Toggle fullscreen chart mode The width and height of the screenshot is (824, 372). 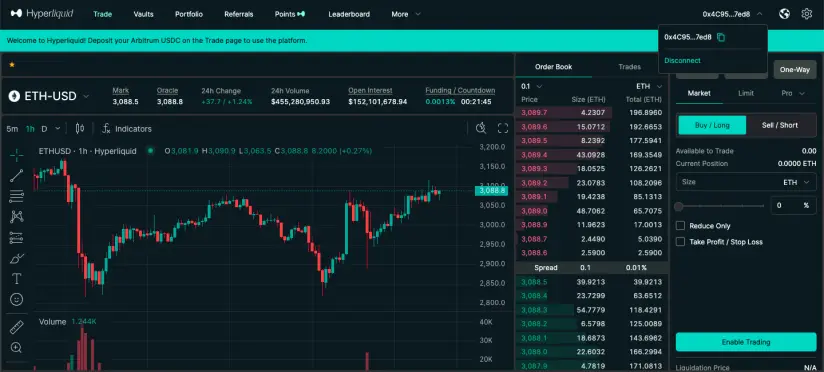point(503,129)
